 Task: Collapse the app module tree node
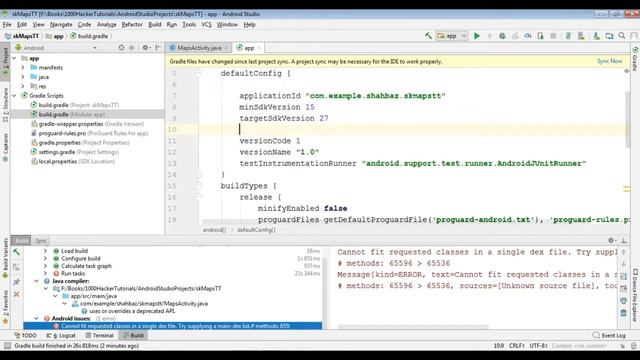click(14, 58)
